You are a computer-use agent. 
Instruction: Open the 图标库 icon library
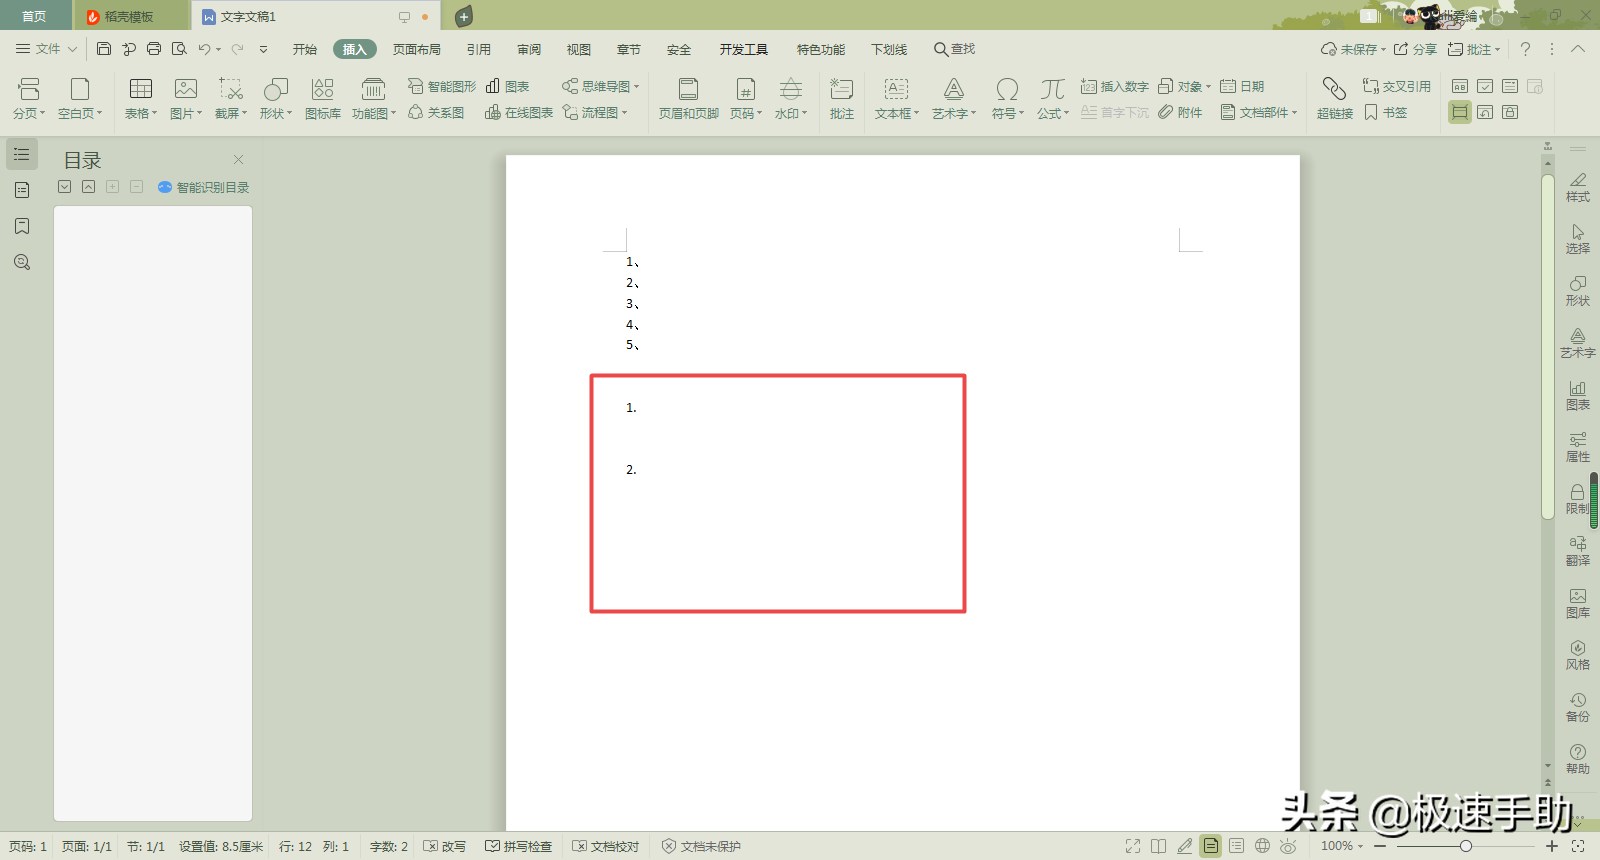(x=323, y=99)
